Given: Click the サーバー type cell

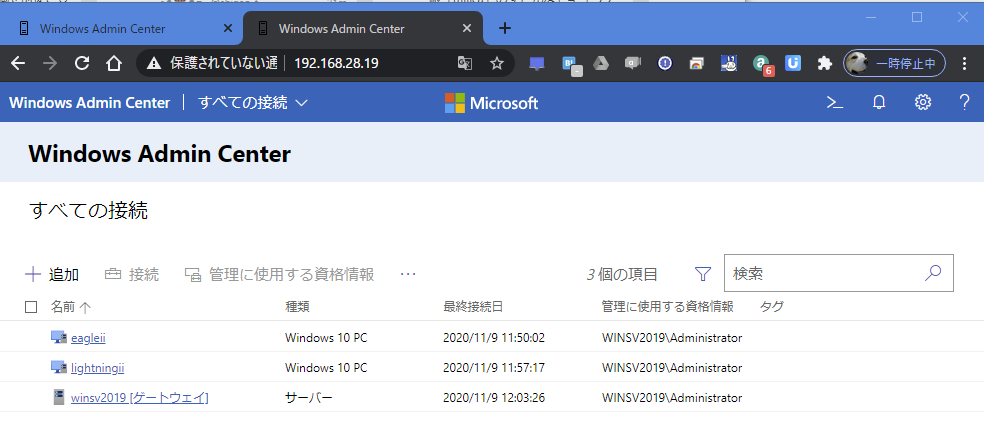Looking at the screenshot, I should [x=309, y=398].
